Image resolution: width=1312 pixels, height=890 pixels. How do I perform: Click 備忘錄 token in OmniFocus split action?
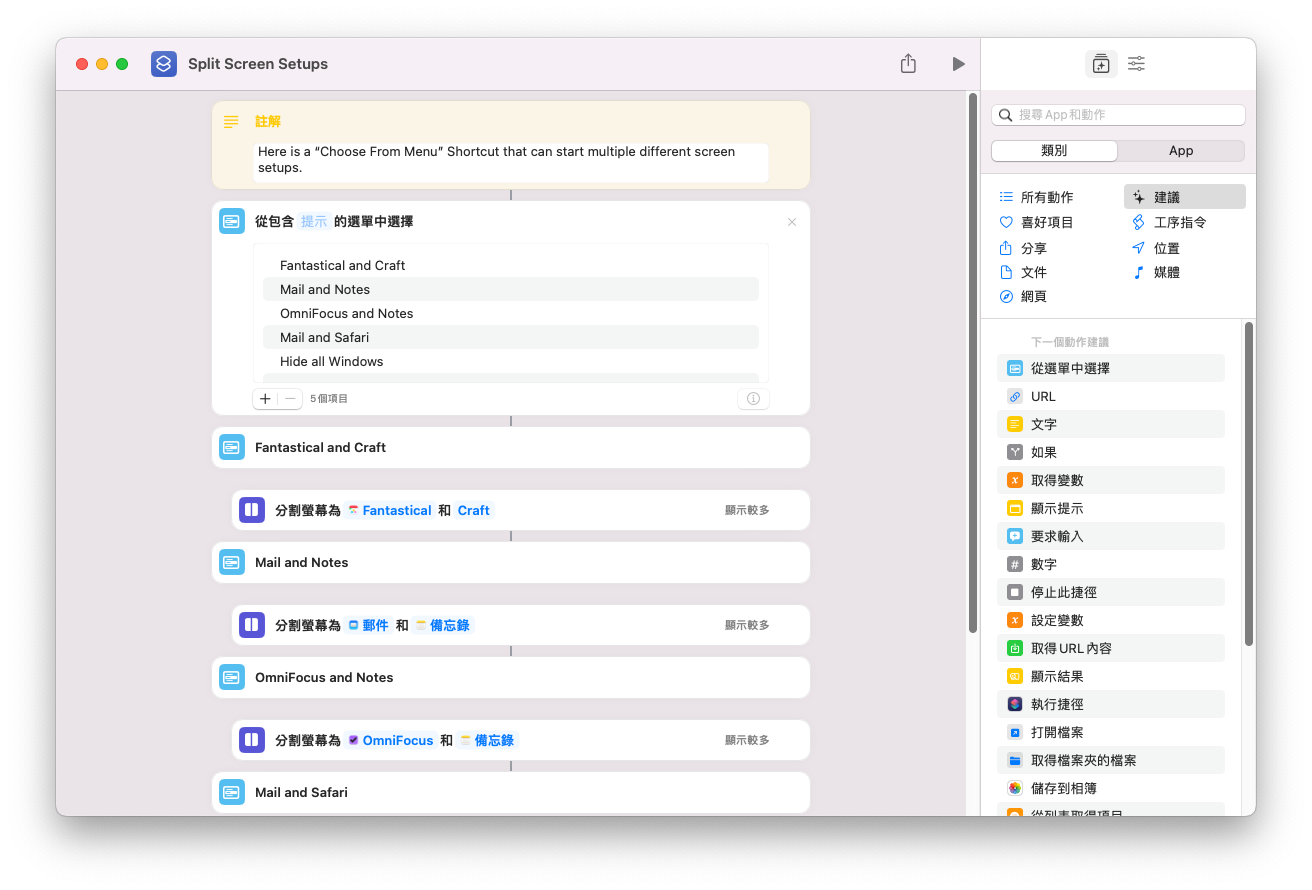pyautogui.click(x=487, y=740)
